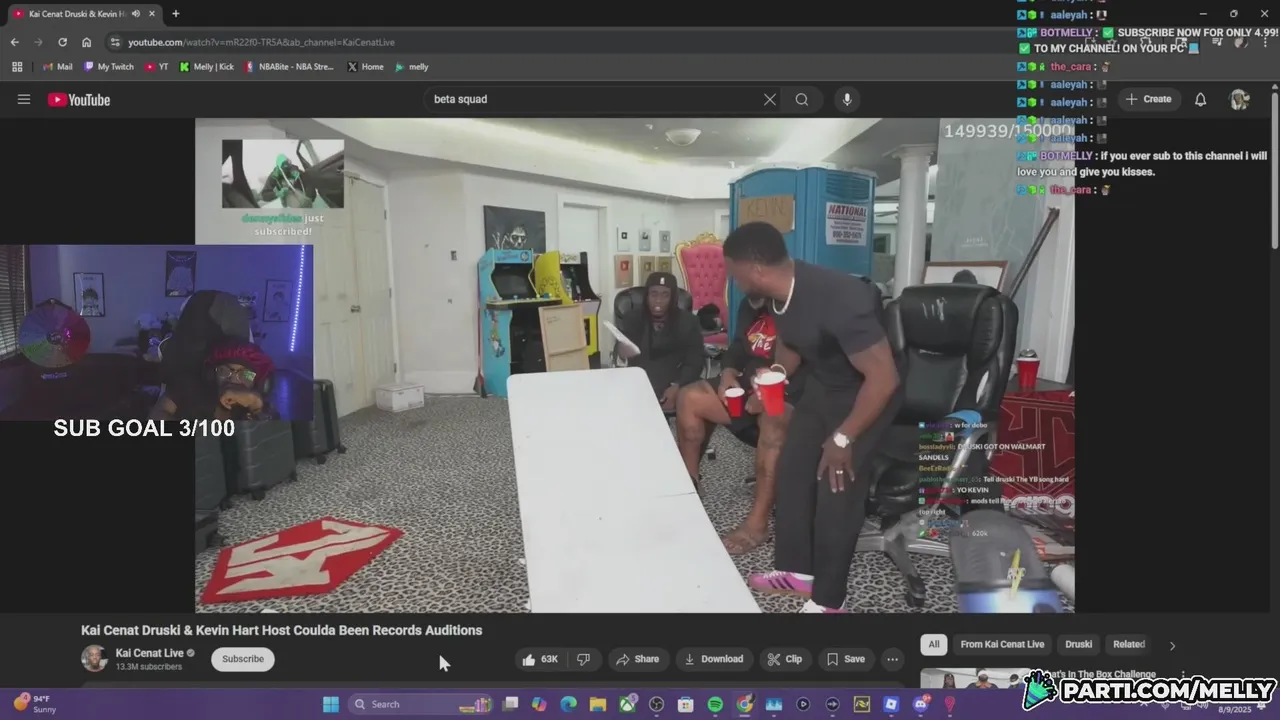The image size is (1280, 720).
Task: Open Roblox from the taskbar
Action: [x=891, y=704]
